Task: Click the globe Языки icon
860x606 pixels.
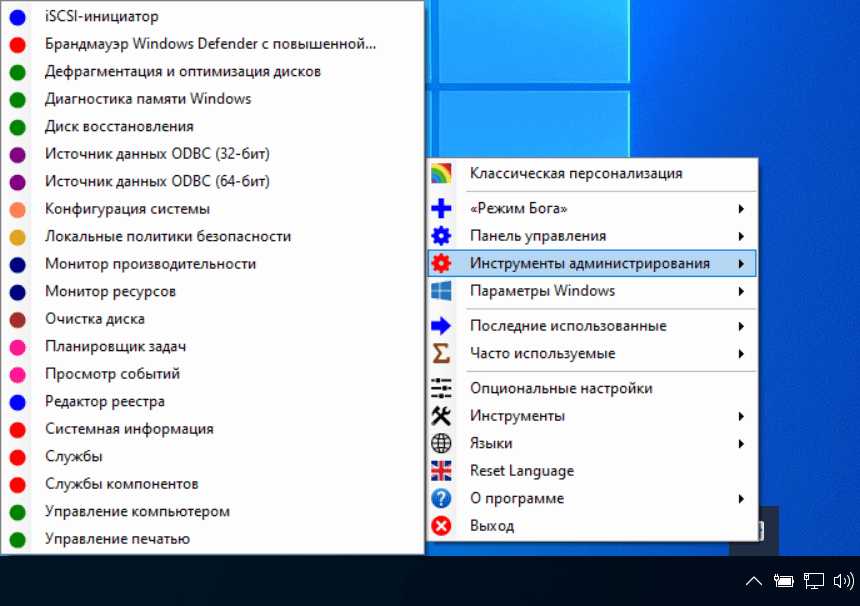Action: pos(441,443)
